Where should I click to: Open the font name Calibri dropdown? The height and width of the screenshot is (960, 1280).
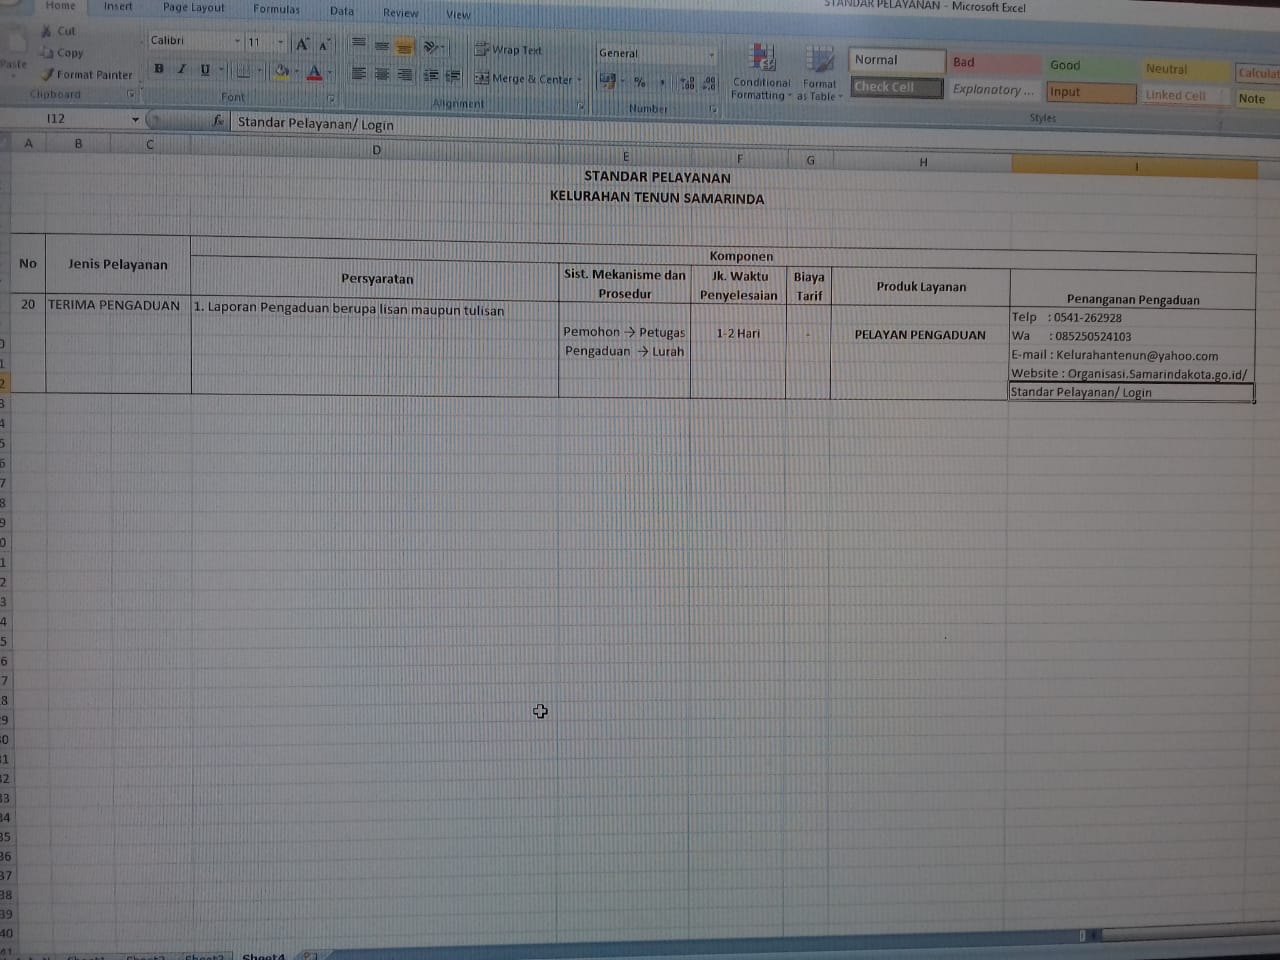(237, 41)
